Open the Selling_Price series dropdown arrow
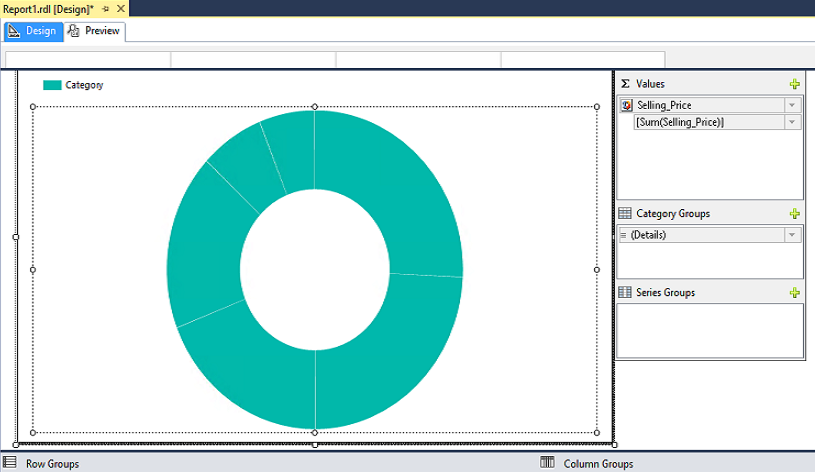This screenshot has width=815, height=472. click(792, 105)
